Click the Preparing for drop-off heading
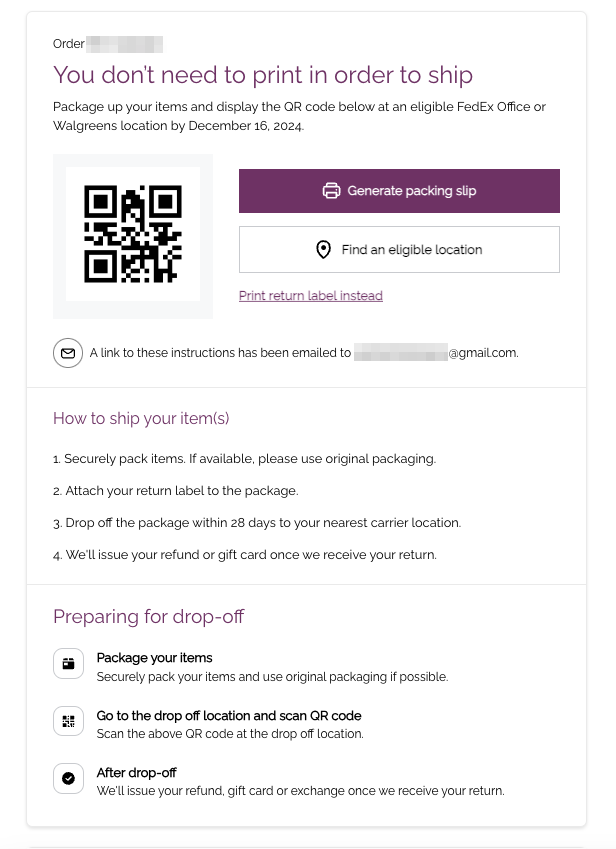Screen dimensions: 616x849 [x=148, y=617]
